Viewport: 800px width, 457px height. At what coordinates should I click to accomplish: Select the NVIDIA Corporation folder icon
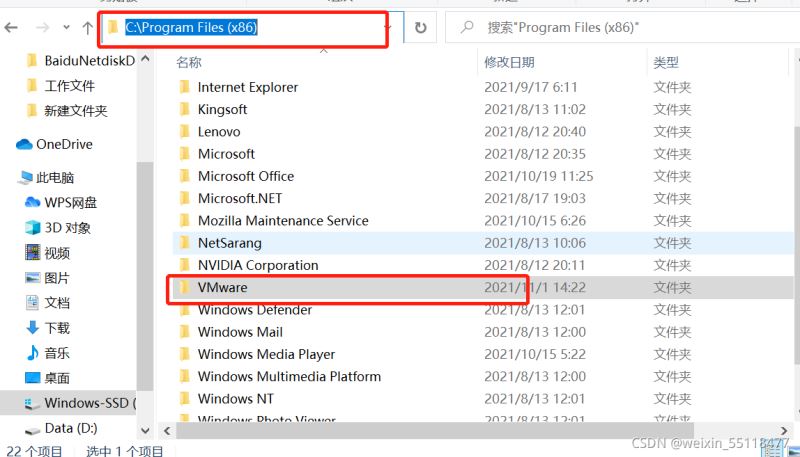pyautogui.click(x=185, y=265)
